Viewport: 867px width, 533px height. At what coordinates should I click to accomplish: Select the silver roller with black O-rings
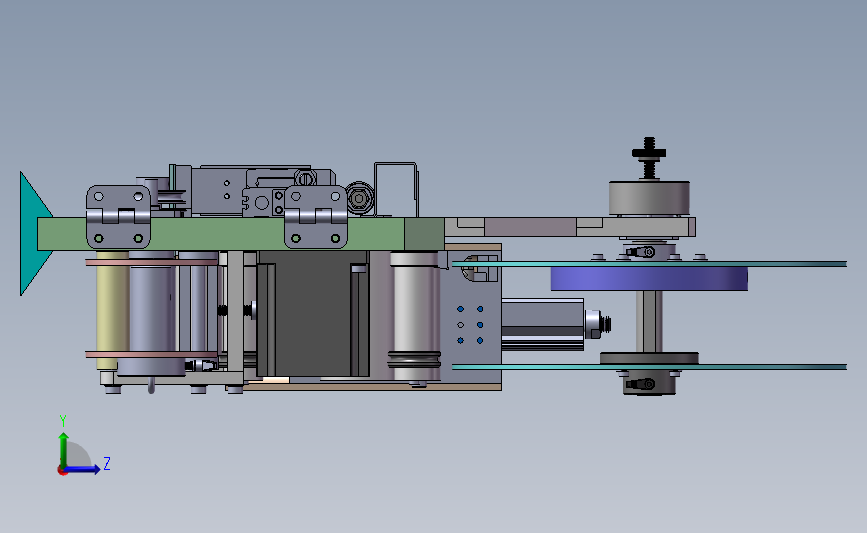415,316
